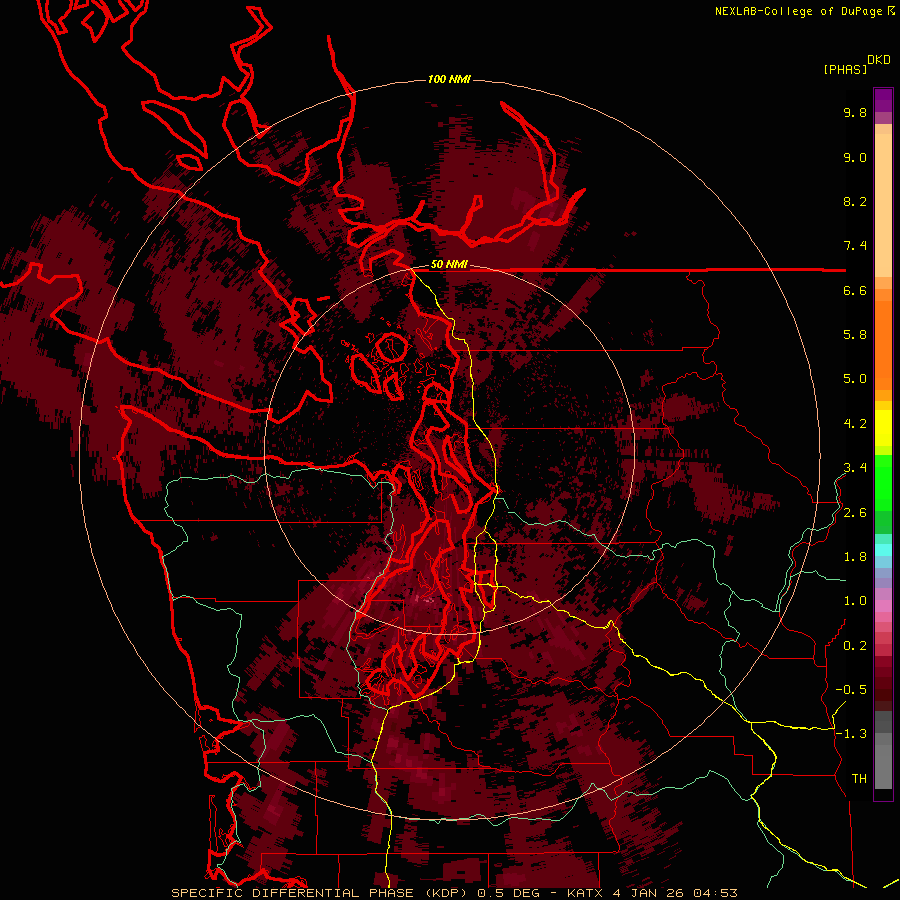Click the 3.4 legend value
Viewport: 900px width, 900px height.
855,468
